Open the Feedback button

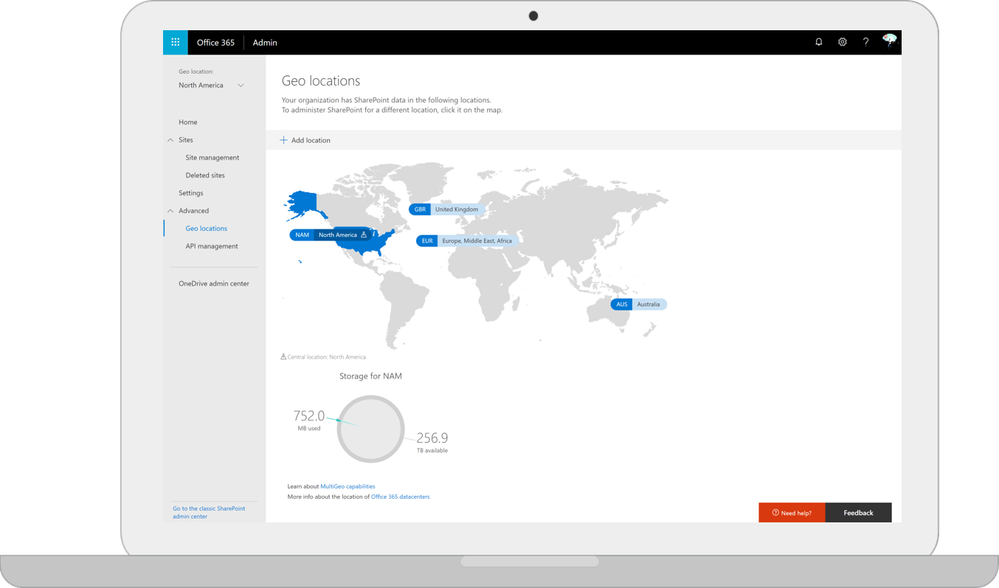(858, 513)
